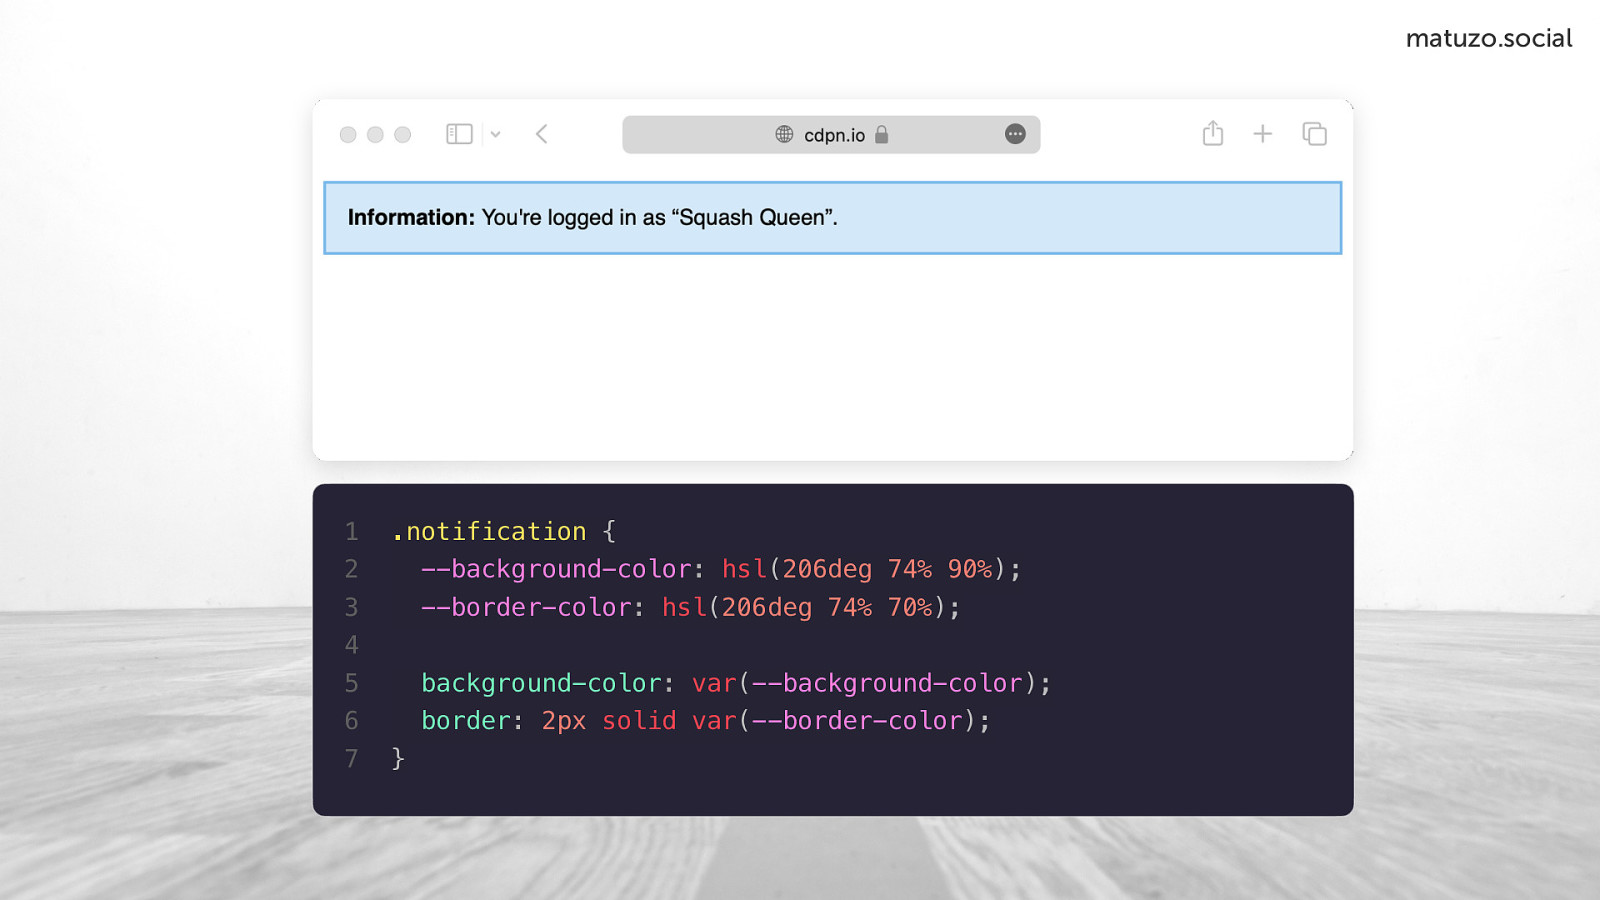Image resolution: width=1600 pixels, height=900 pixels.
Task: Click the "Squash Queen" notification text
Action: point(752,217)
